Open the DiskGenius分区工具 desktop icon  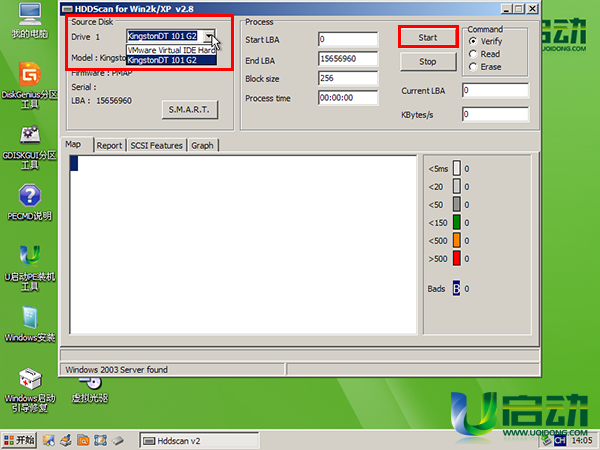click(30, 85)
